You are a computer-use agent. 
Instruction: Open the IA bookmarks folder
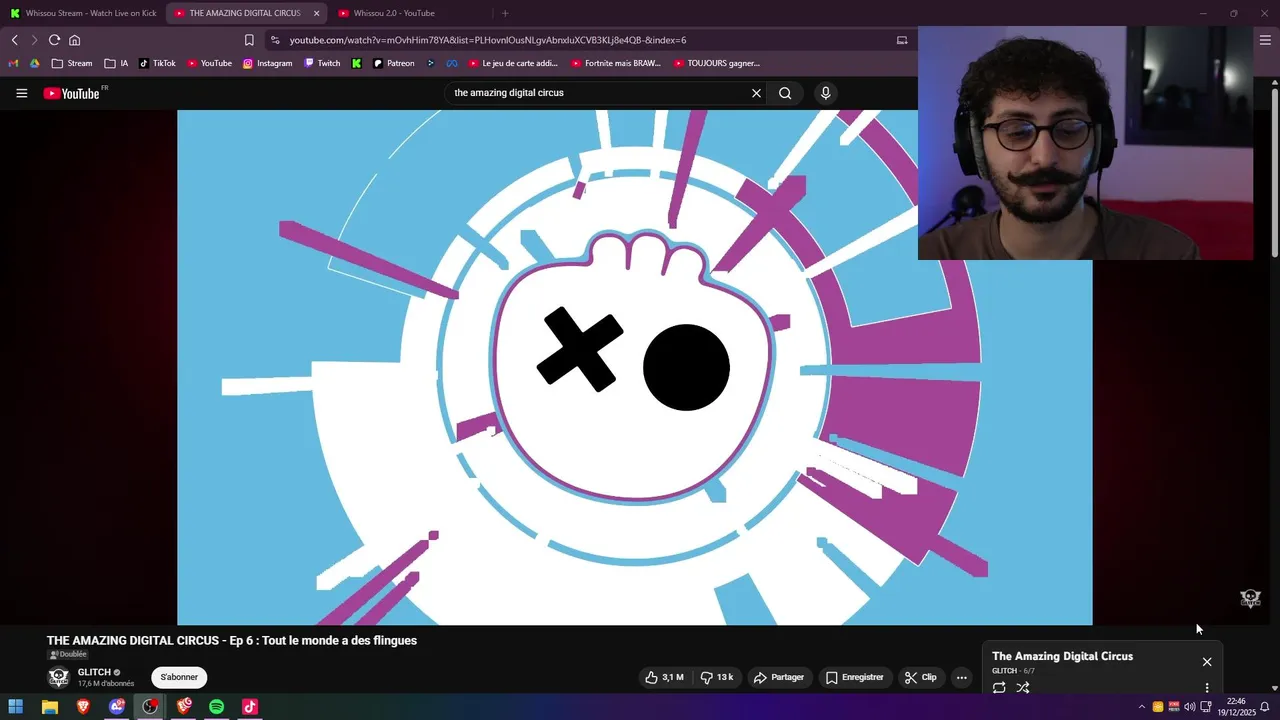116,63
